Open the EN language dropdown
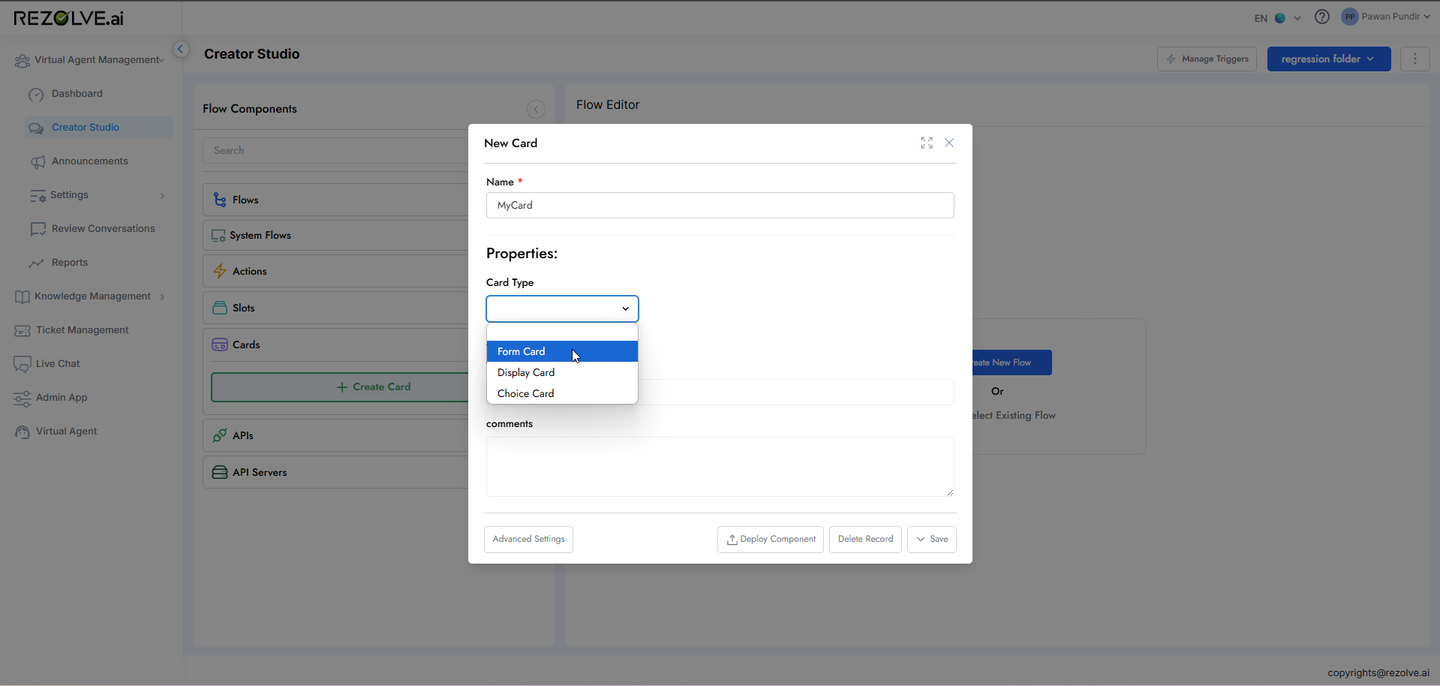The height and width of the screenshot is (686, 1440). click(1277, 18)
